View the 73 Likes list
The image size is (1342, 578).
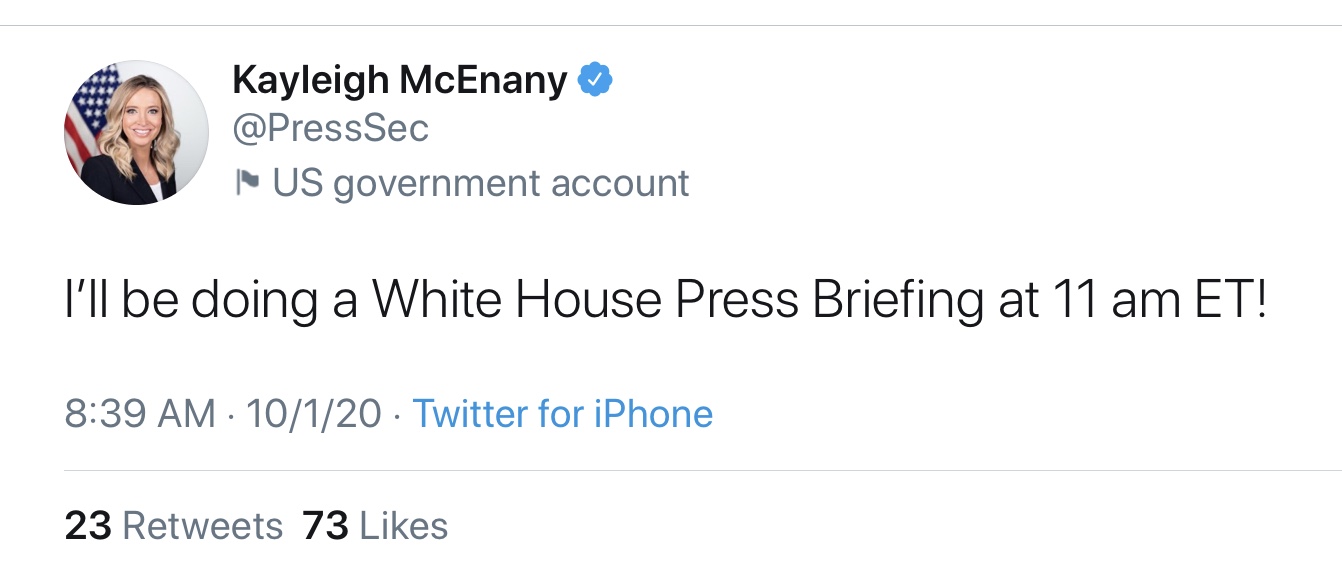pyautogui.click(x=375, y=525)
